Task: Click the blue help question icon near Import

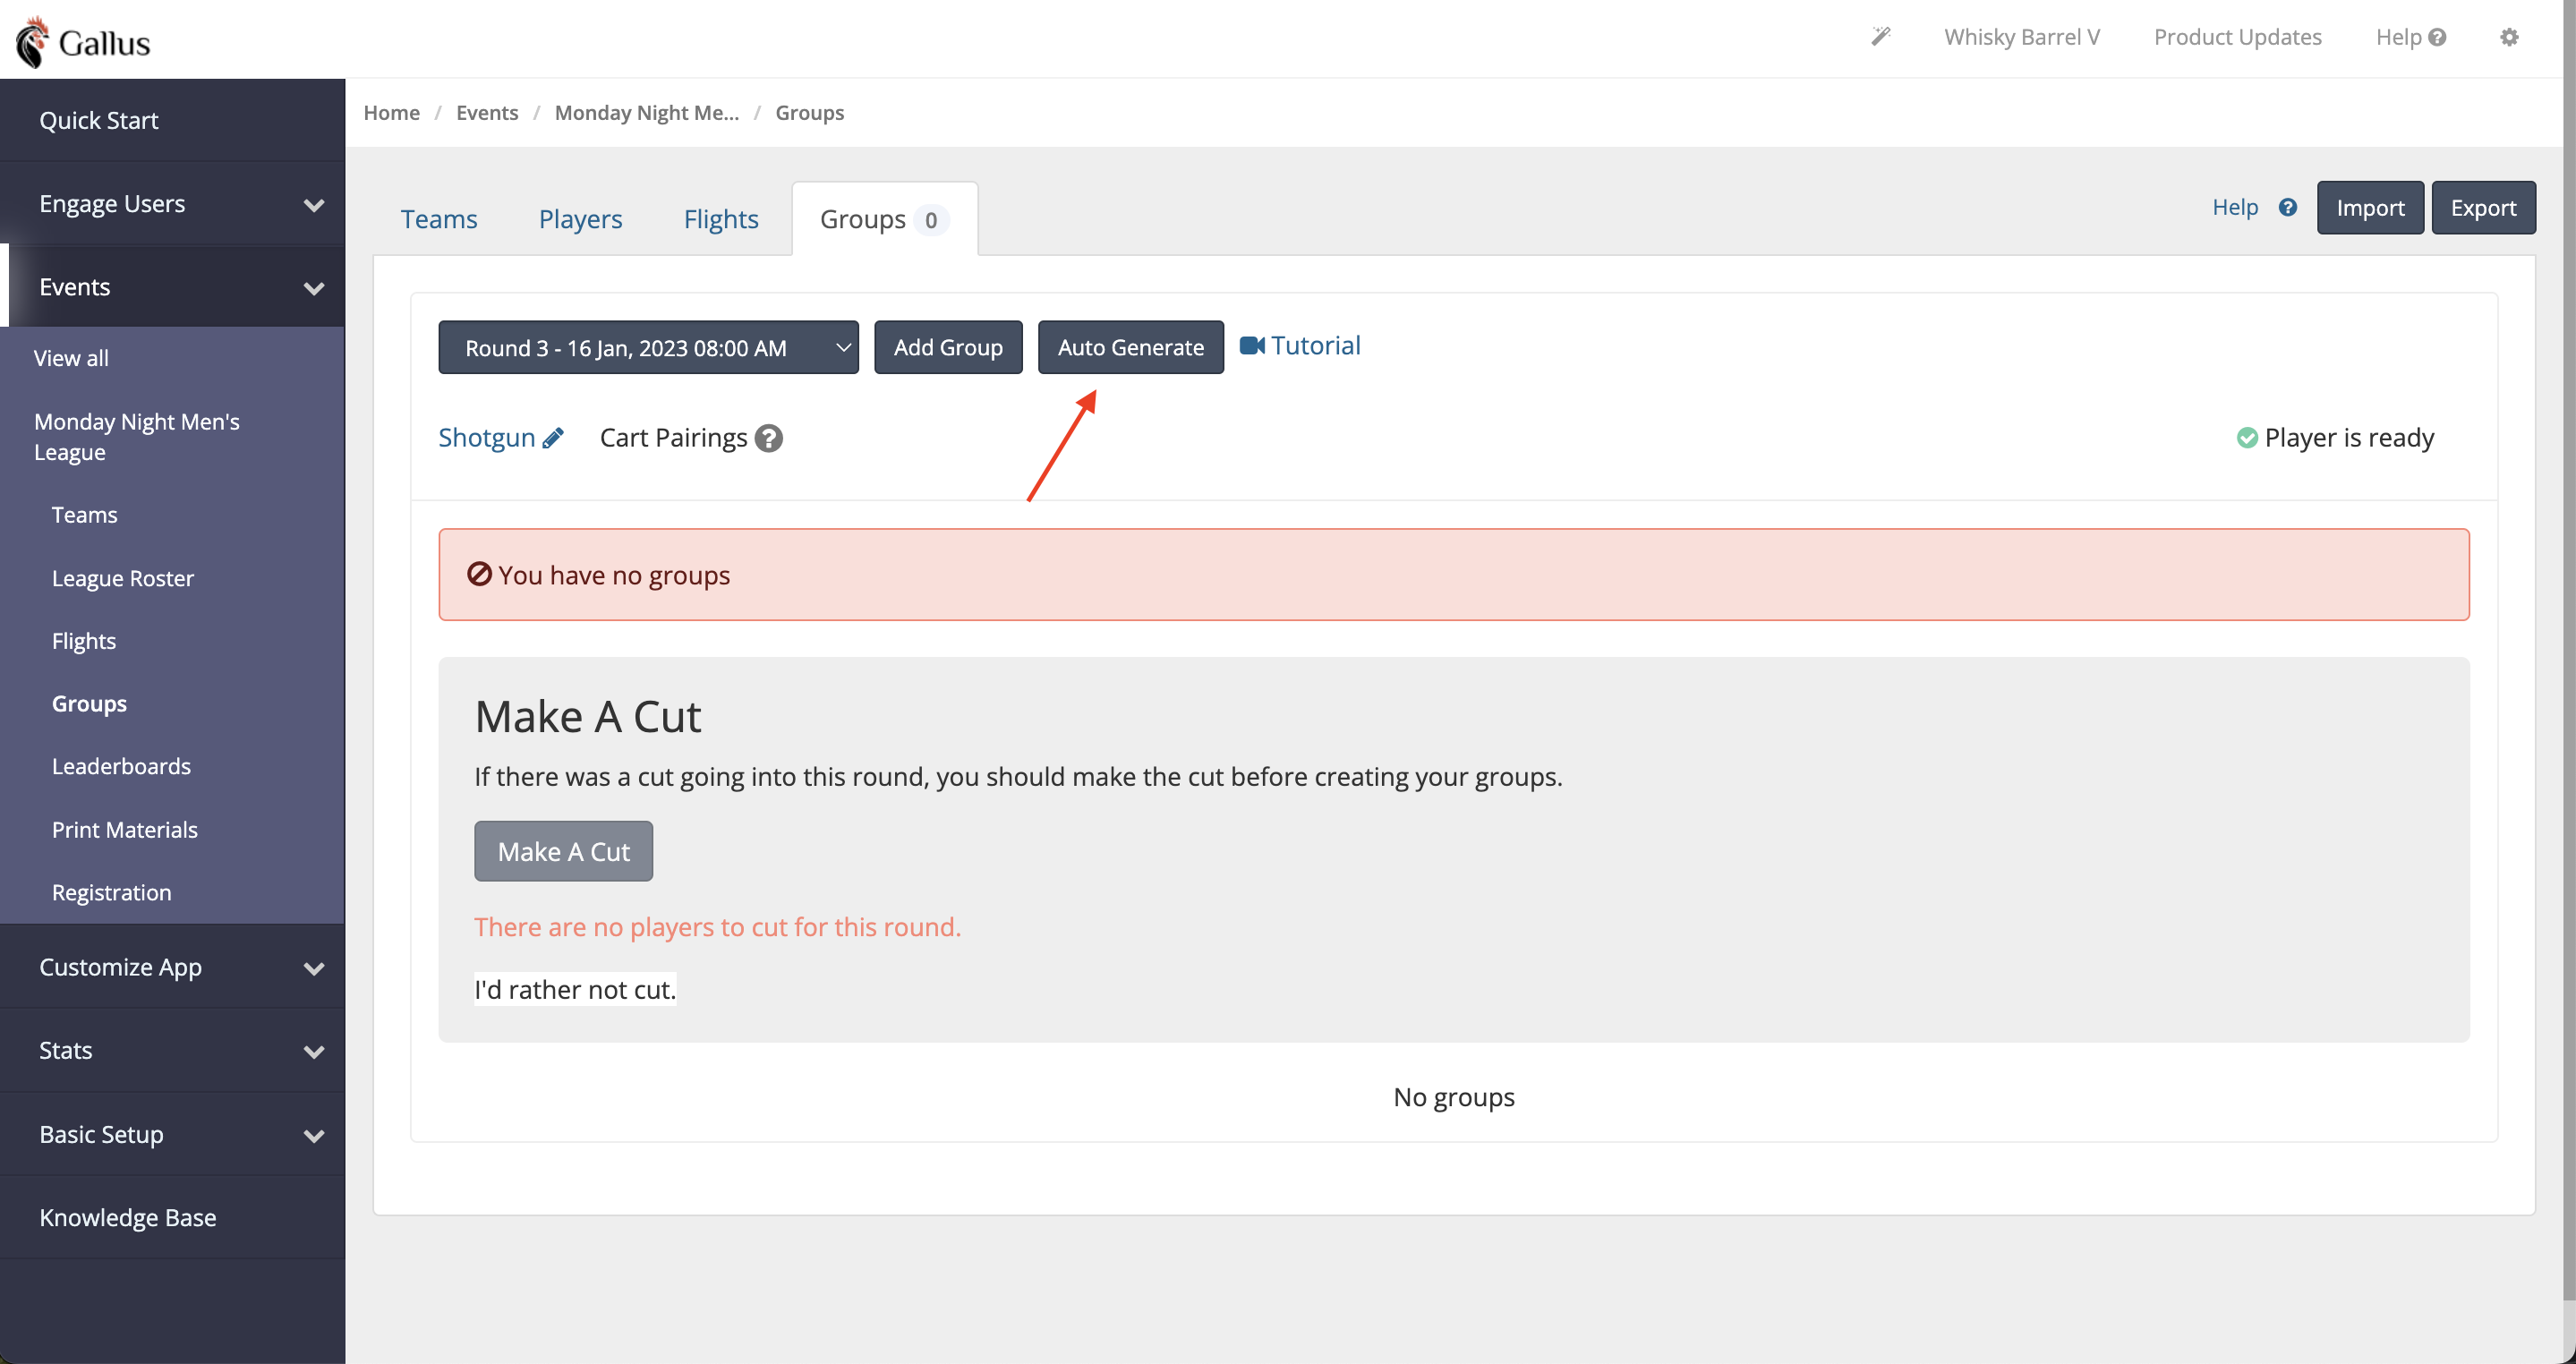Action: click(2288, 207)
